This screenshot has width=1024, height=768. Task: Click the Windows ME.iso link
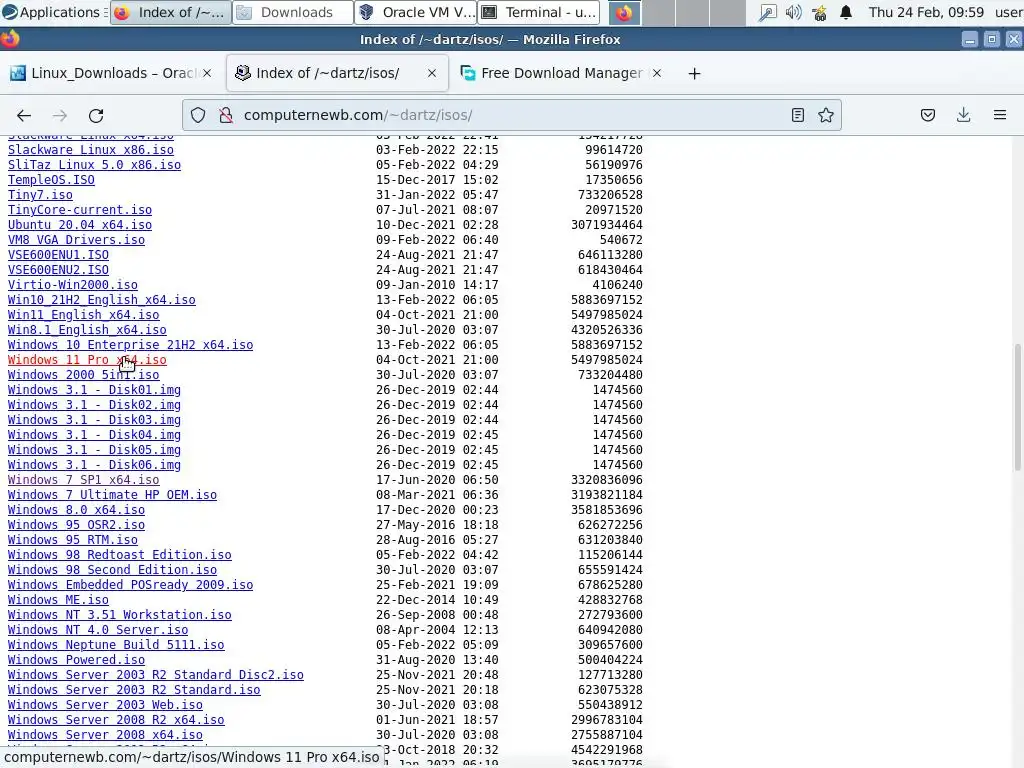[58, 600]
